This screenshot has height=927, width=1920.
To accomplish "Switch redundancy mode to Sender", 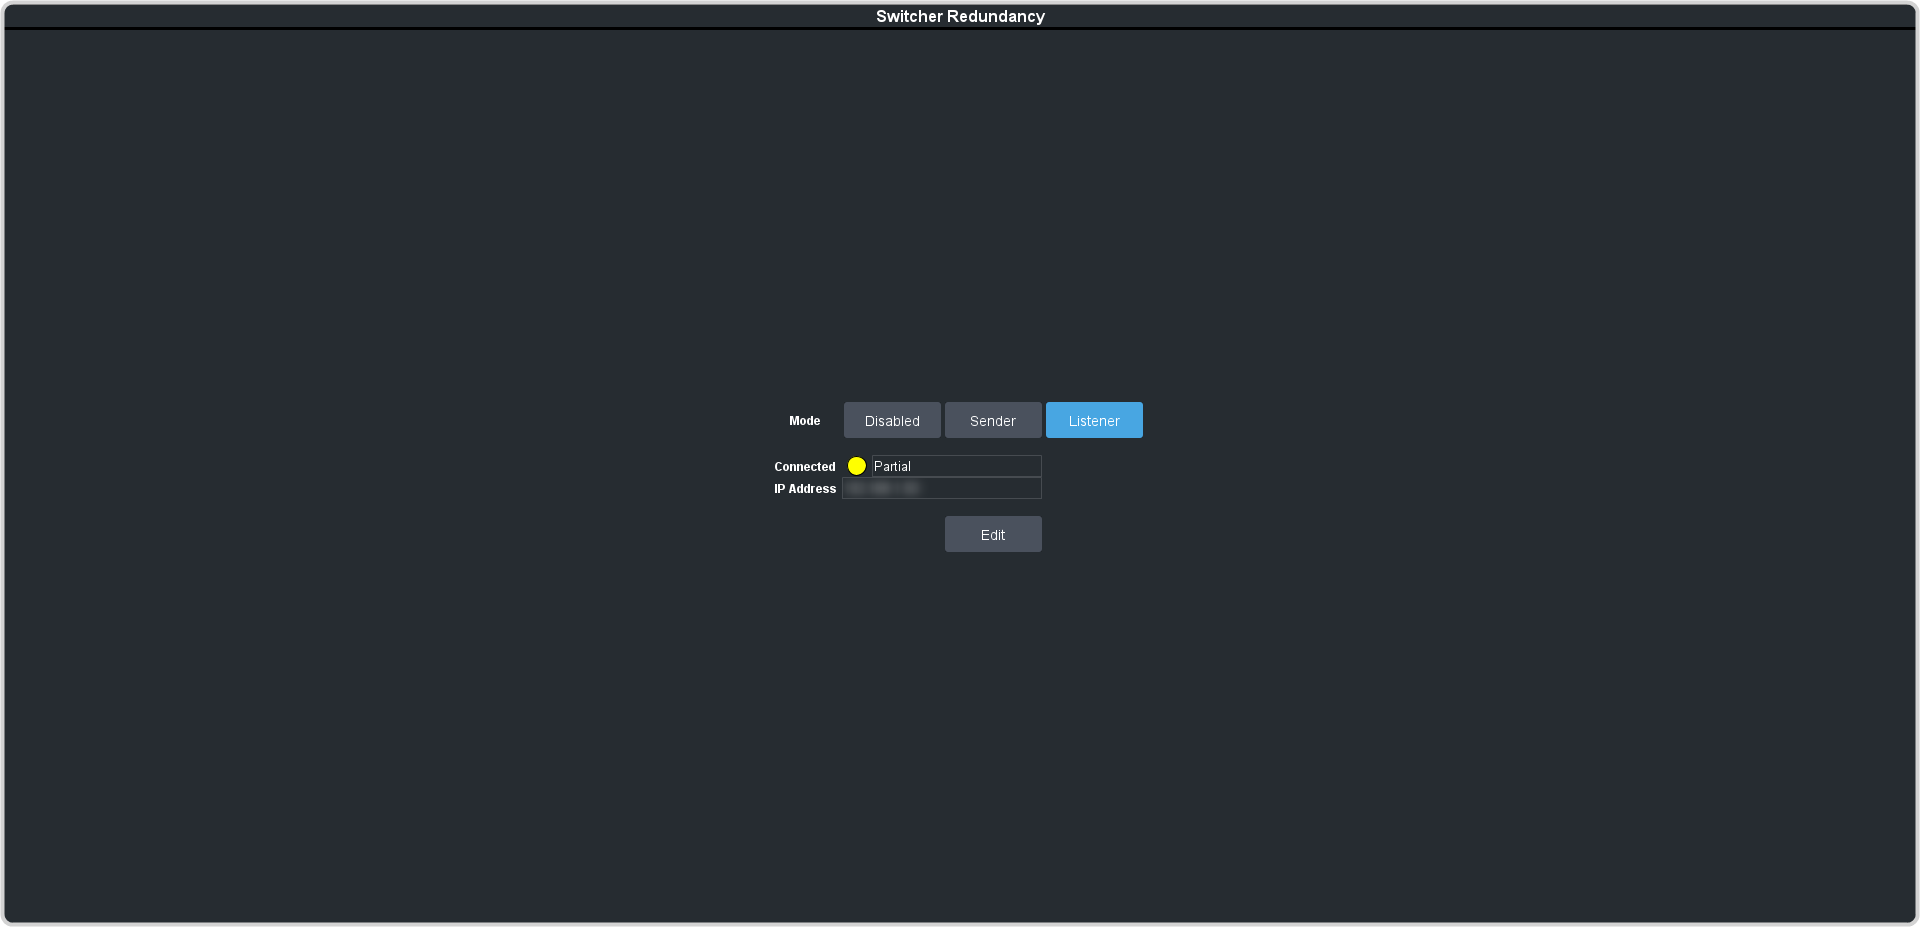I will (x=993, y=420).
